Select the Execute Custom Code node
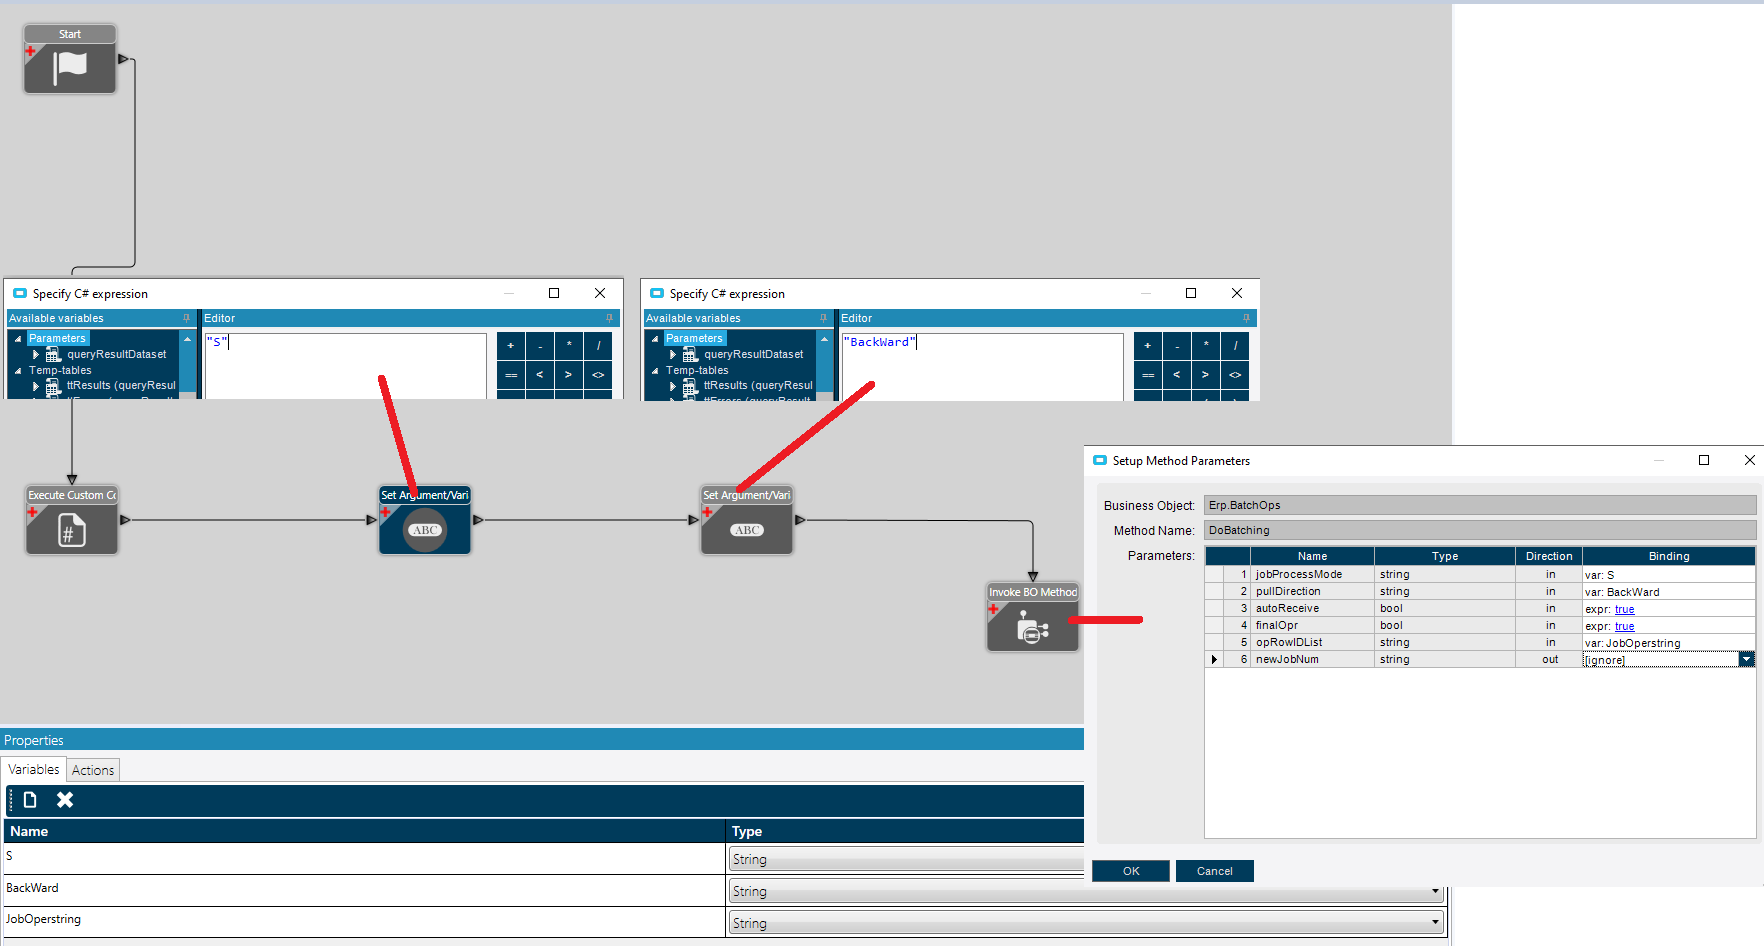This screenshot has height=946, width=1764. 72,520
